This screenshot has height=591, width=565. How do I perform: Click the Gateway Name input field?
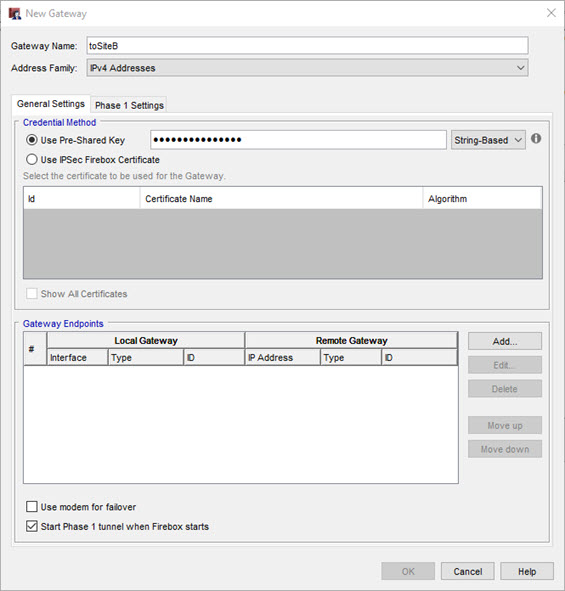pos(307,46)
